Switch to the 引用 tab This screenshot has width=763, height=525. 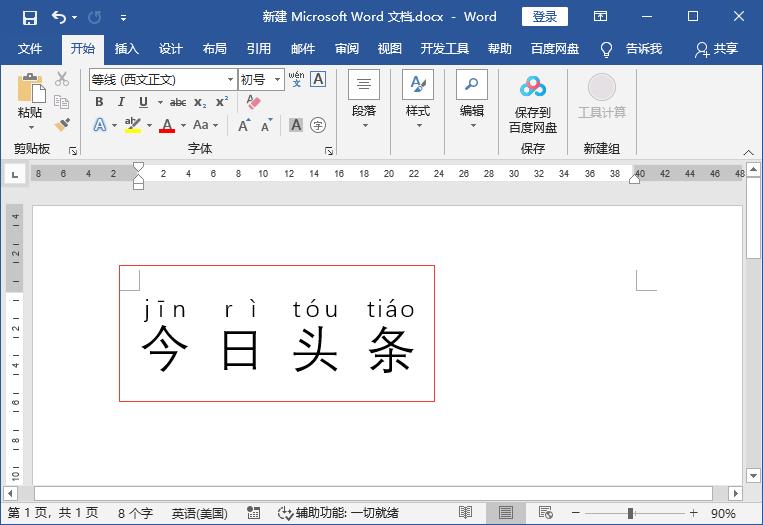coord(258,49)
